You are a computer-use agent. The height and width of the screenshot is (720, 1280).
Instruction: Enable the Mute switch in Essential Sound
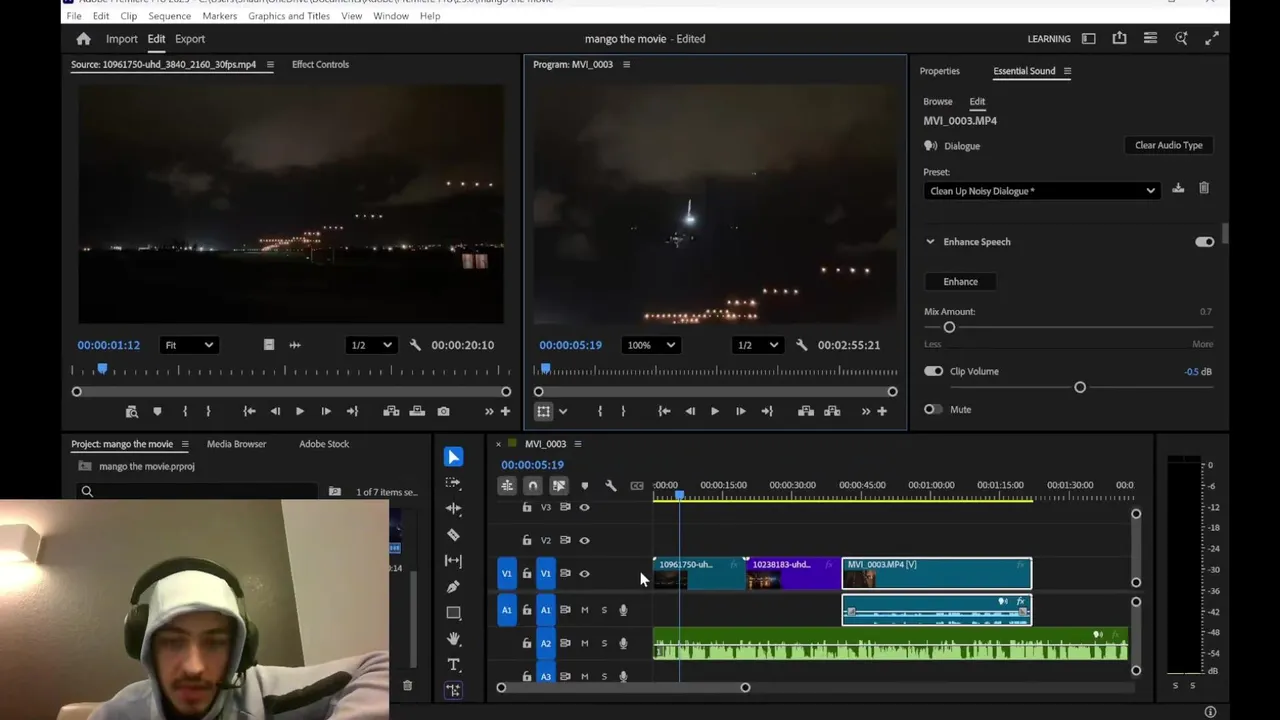(933, 409)
